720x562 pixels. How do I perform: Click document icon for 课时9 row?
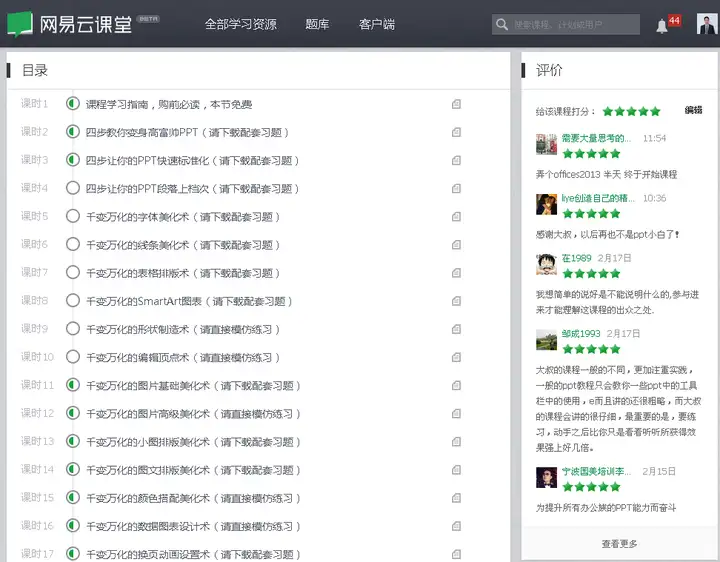point(456,329)
